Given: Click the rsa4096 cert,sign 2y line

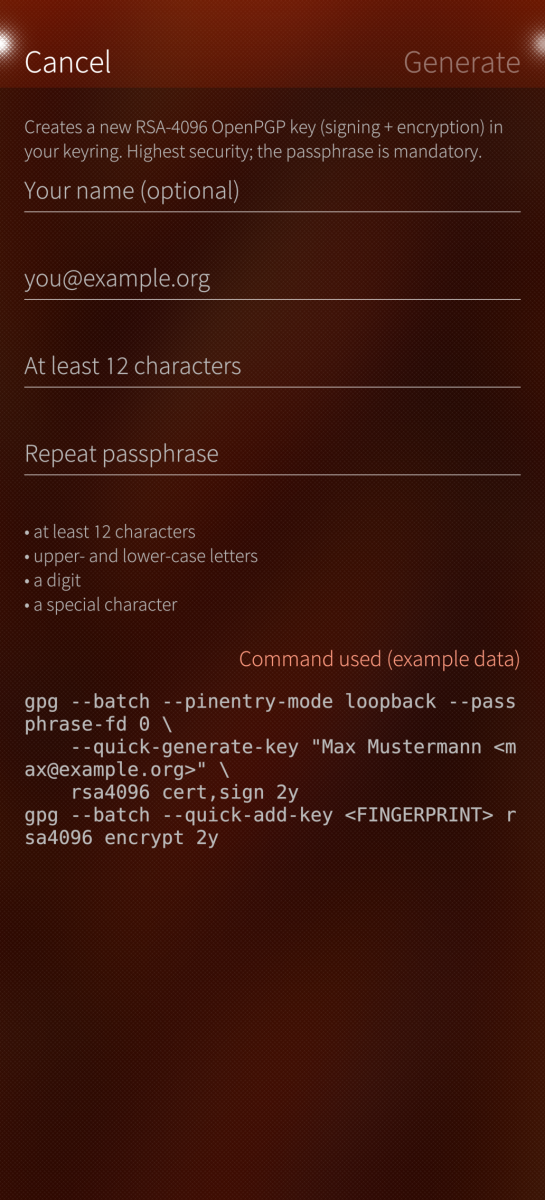Looking at the screenshot, I should [185, 792].
